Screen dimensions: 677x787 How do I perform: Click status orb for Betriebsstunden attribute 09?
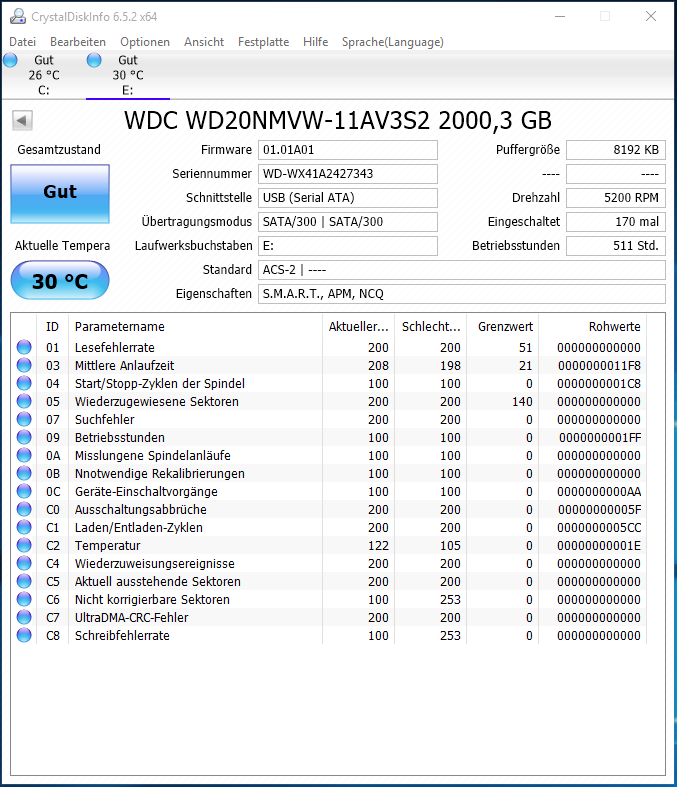[24, 437]
